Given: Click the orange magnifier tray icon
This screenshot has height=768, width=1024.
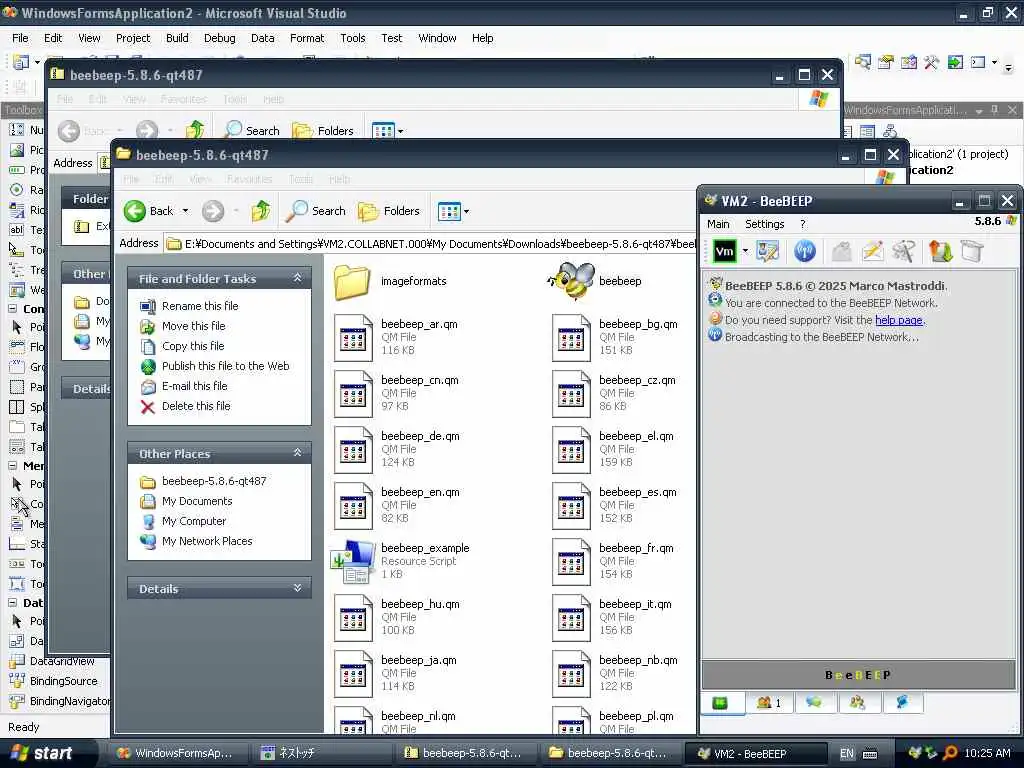Looking at the screenshot, I should point(950,753).
